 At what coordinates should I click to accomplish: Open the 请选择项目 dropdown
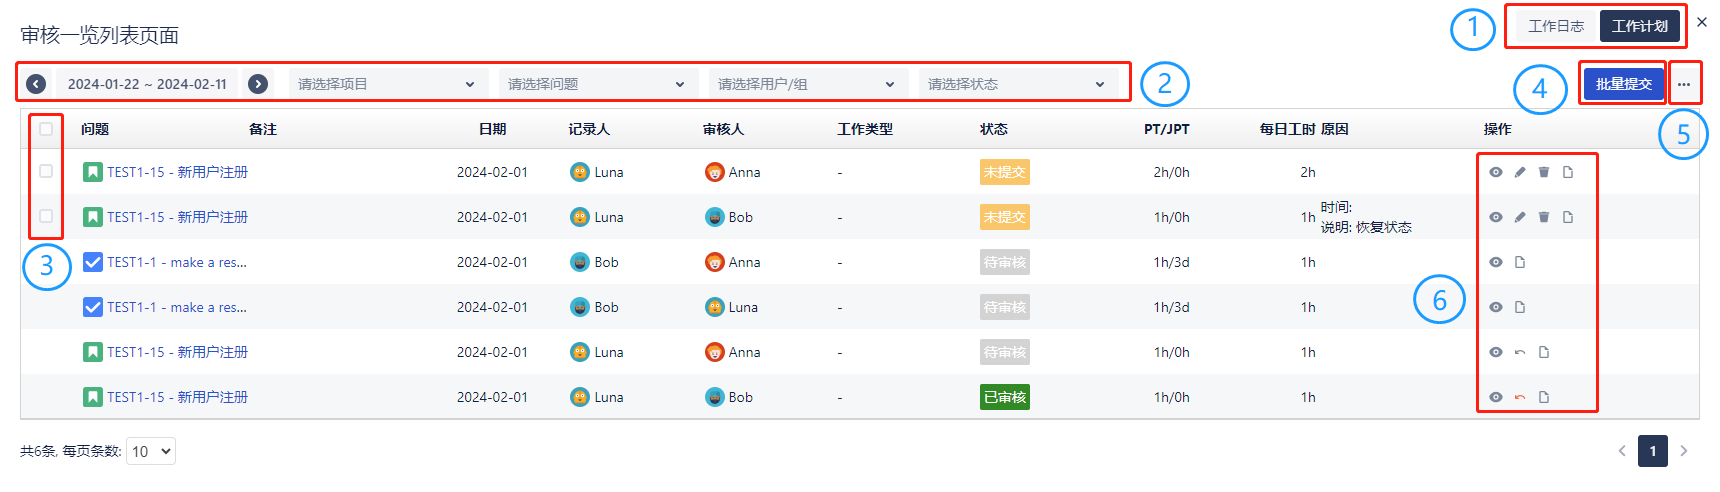pyautogui.click(x=387, y=84)
